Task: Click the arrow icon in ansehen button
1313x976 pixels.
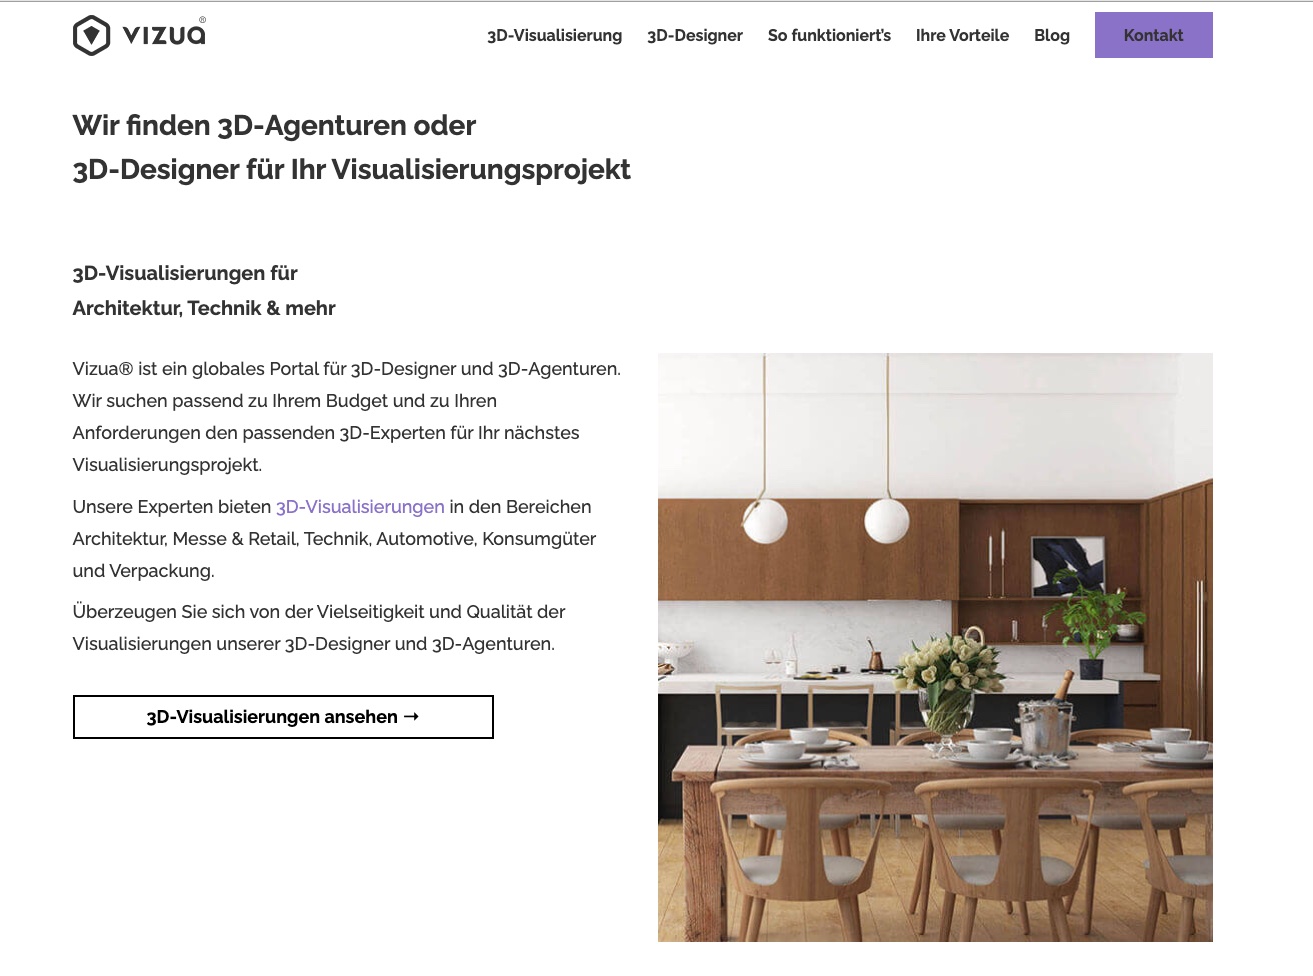Action: [x=411, y=717]
